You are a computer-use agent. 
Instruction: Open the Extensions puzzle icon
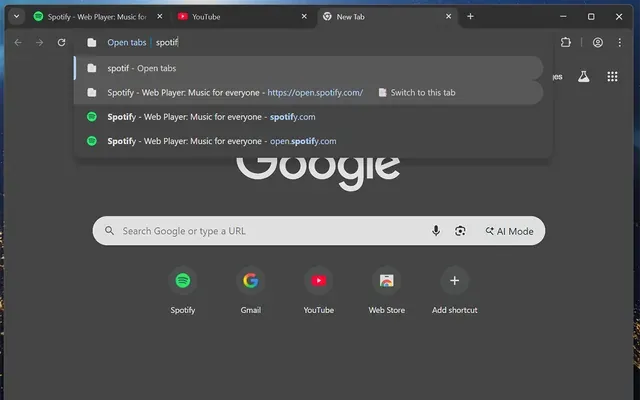coord(565,42)
